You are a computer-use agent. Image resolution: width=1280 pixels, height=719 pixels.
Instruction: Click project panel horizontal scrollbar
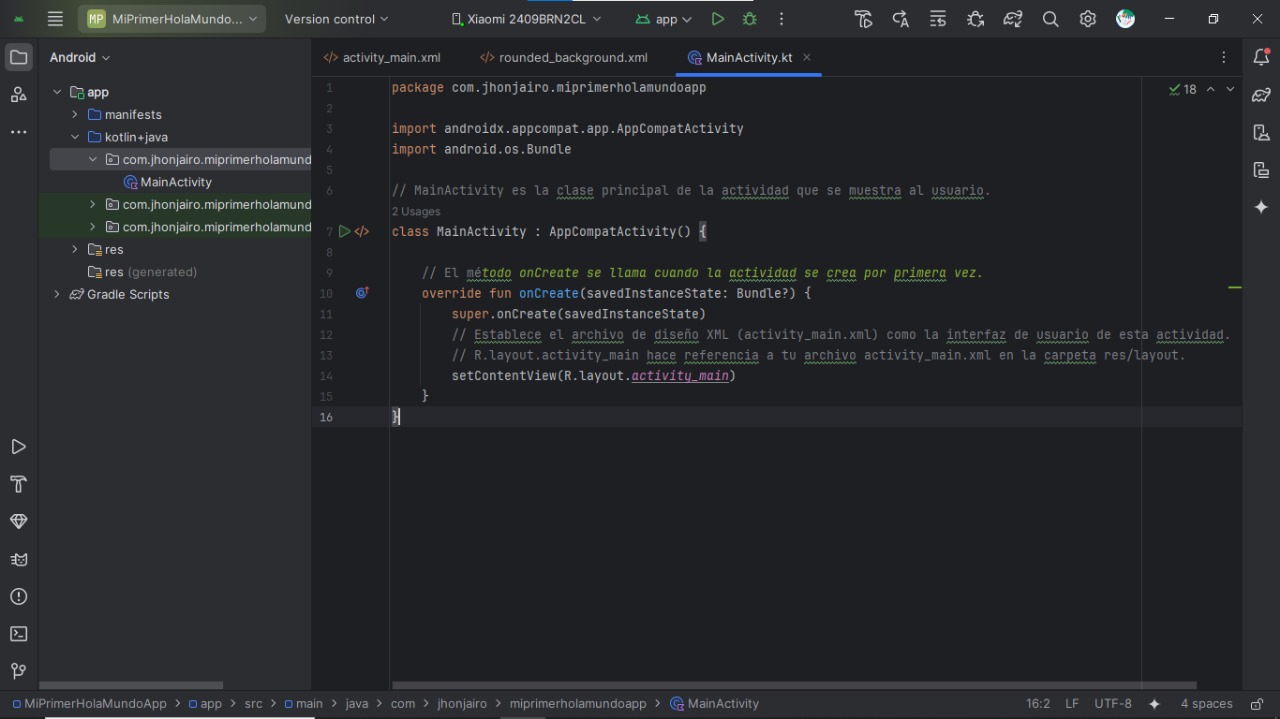coord(130,686)
